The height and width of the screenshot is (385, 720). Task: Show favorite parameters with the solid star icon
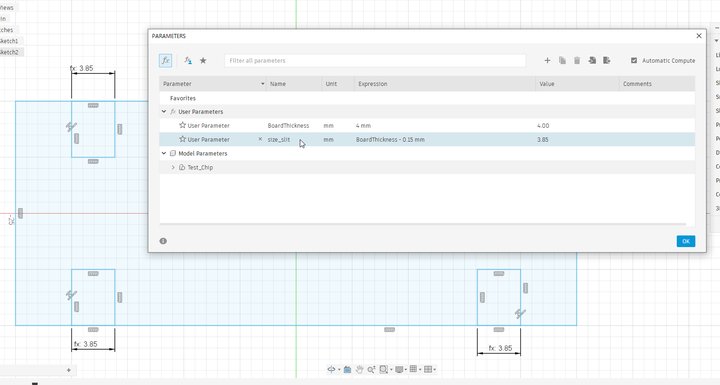click(x=203, y=60)
